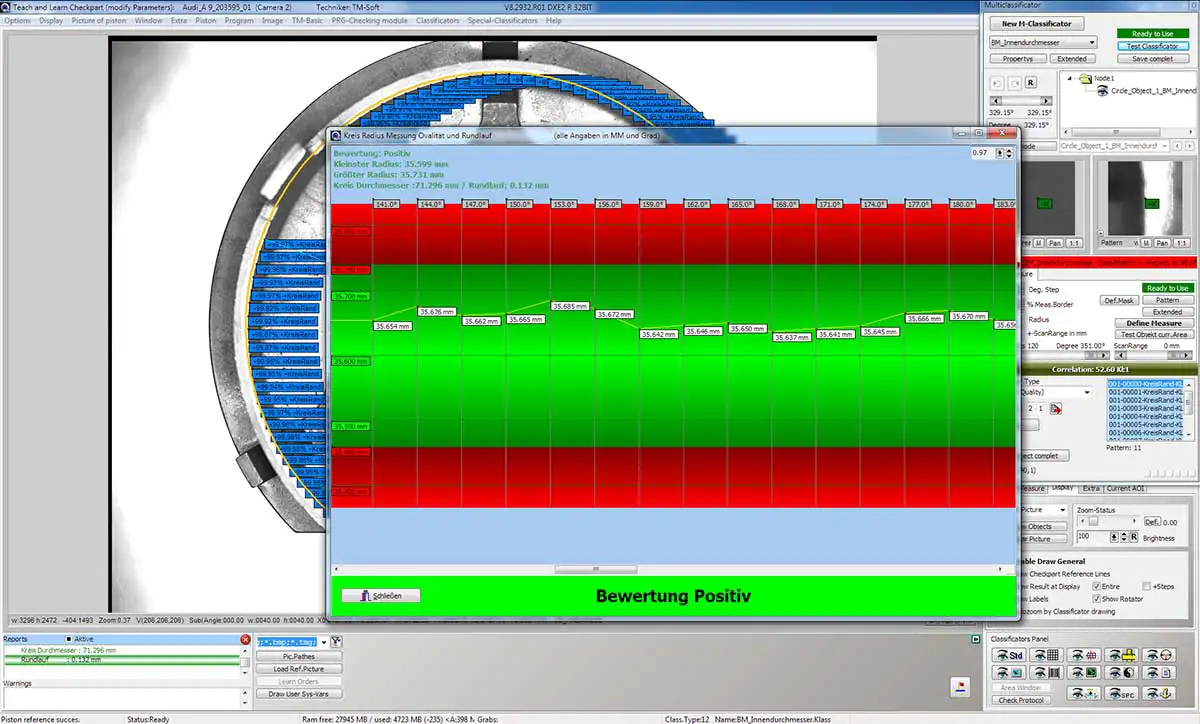The image size is (1200, 724).
Task: Select 001-00002-KreisRand pattern list entry
Action: point(1147,400)
